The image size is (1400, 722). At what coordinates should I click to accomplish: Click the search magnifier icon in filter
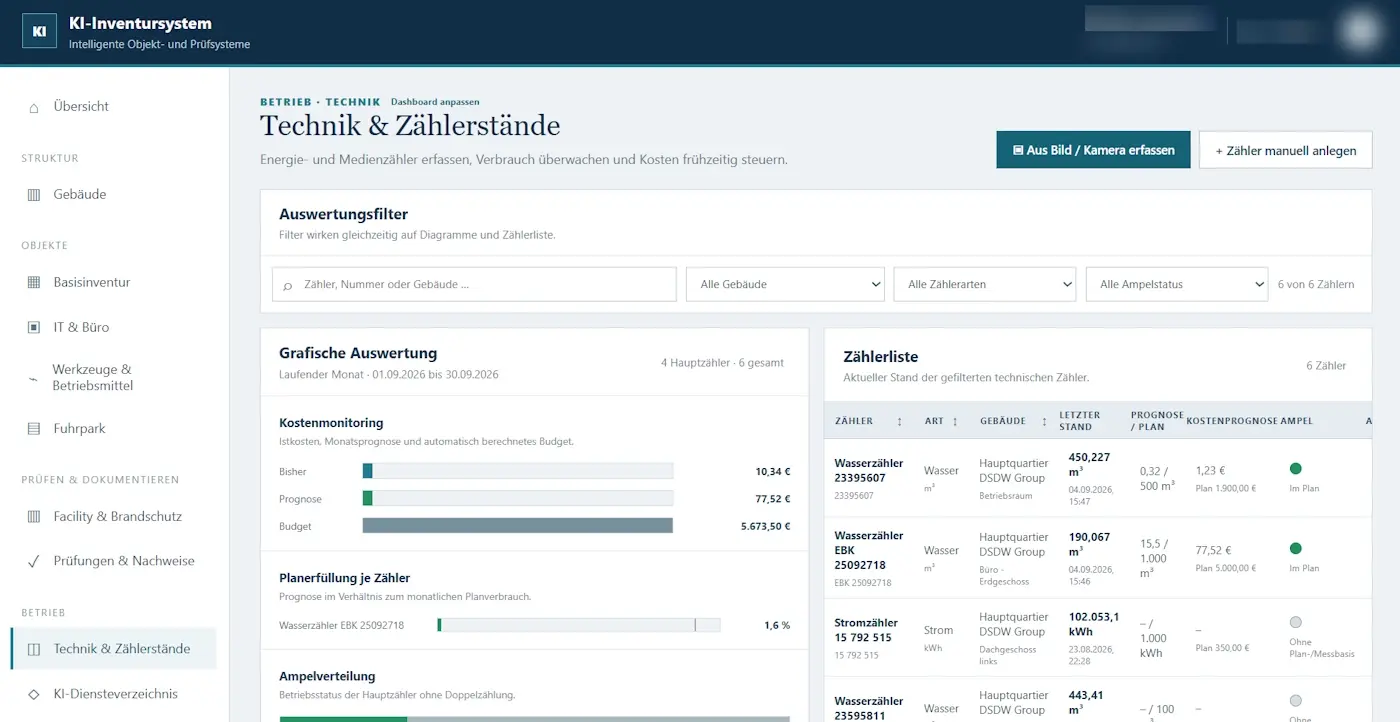(x=288, y=285)
